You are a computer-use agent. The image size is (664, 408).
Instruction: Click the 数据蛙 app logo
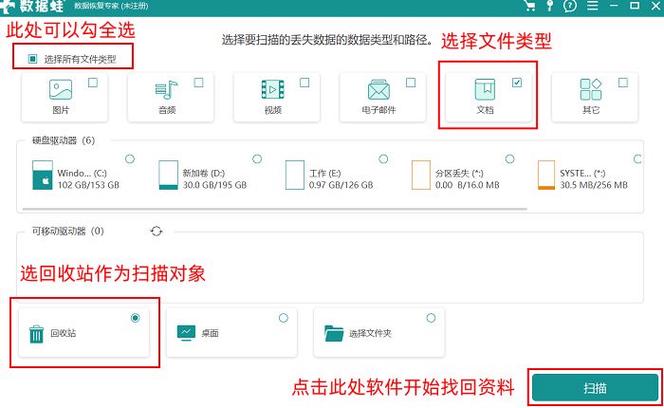pyautogui.click(x=32, y=6)
